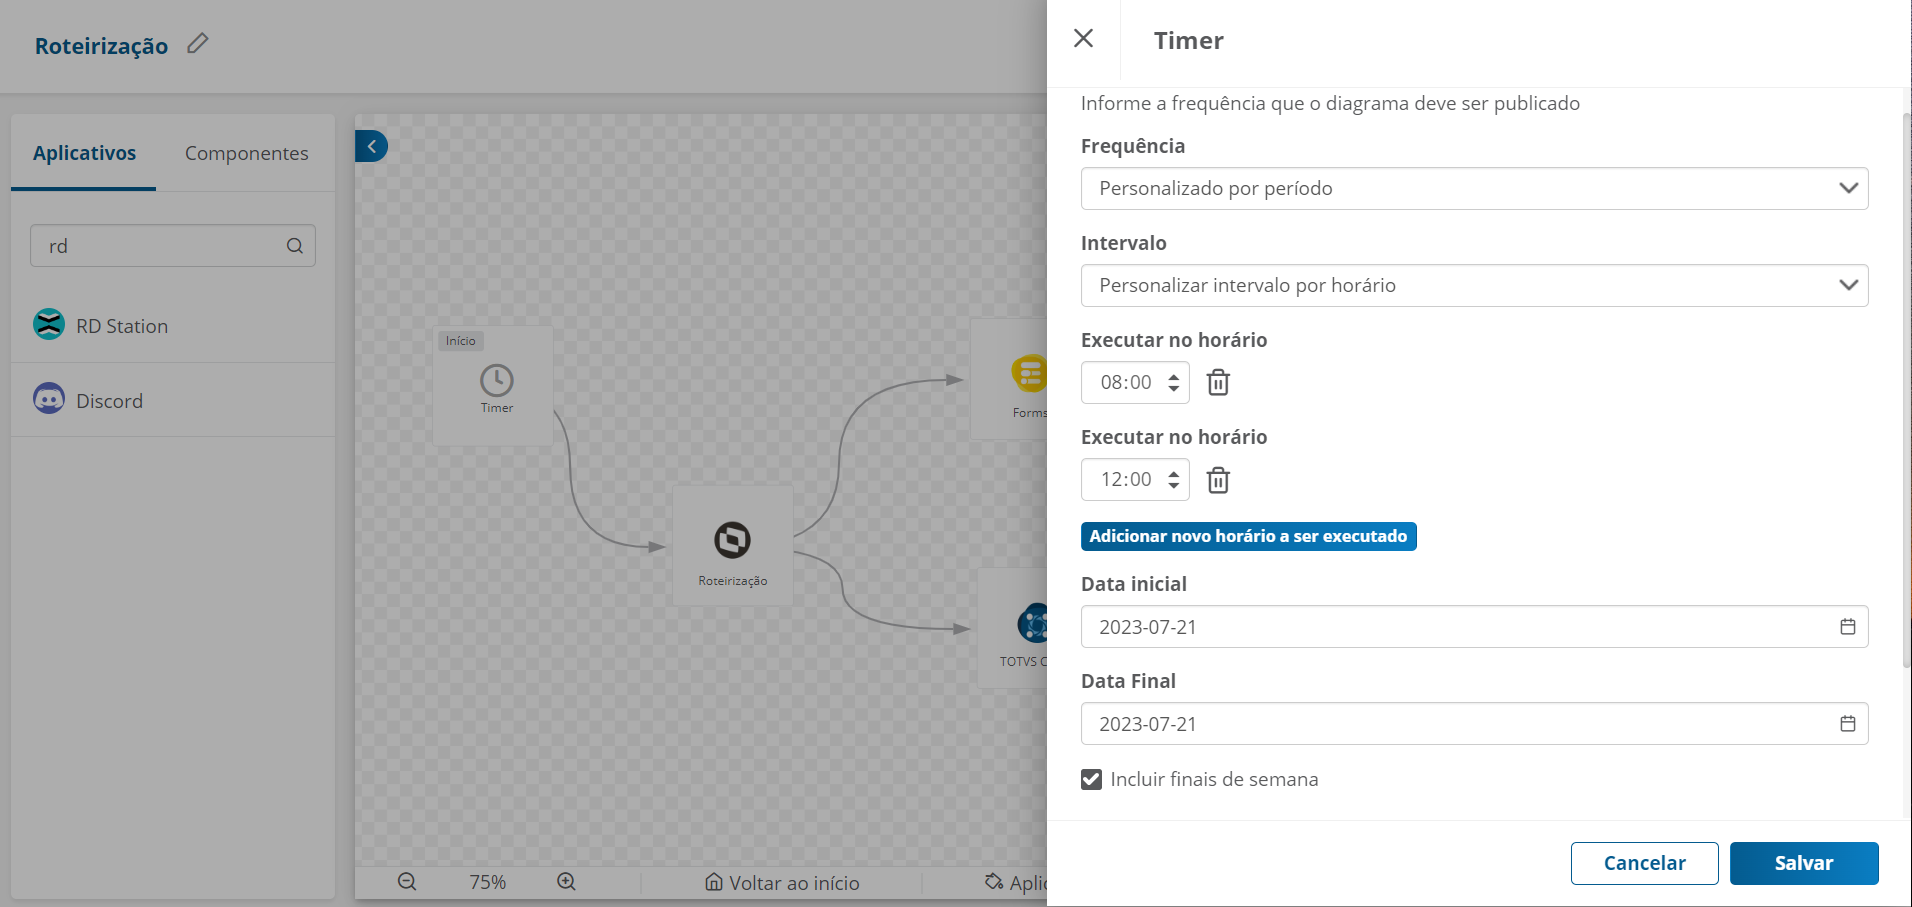Zoom in the diagram canvas

[566, 882]
